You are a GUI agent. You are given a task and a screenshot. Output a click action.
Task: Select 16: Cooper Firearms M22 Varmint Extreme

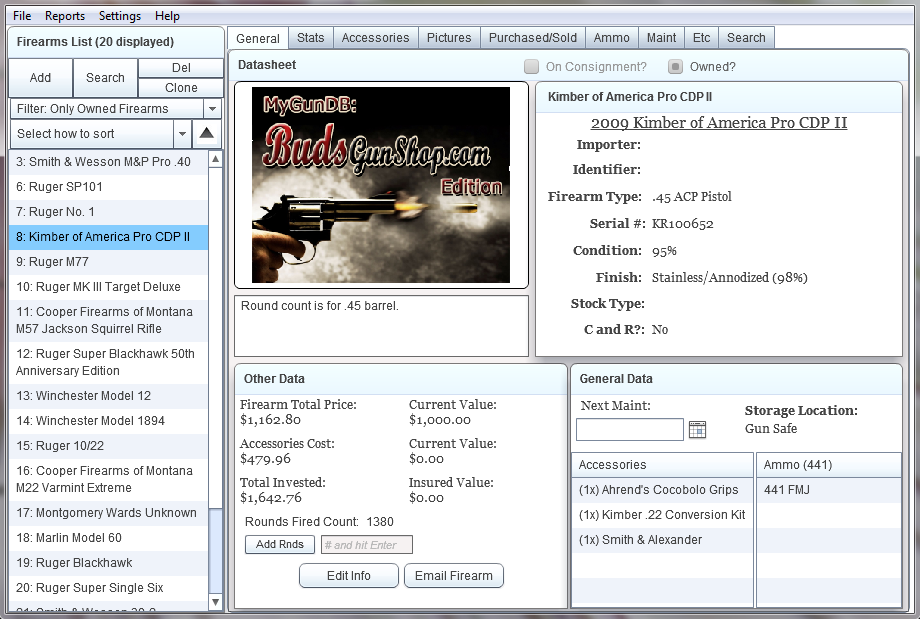point(109,479)
